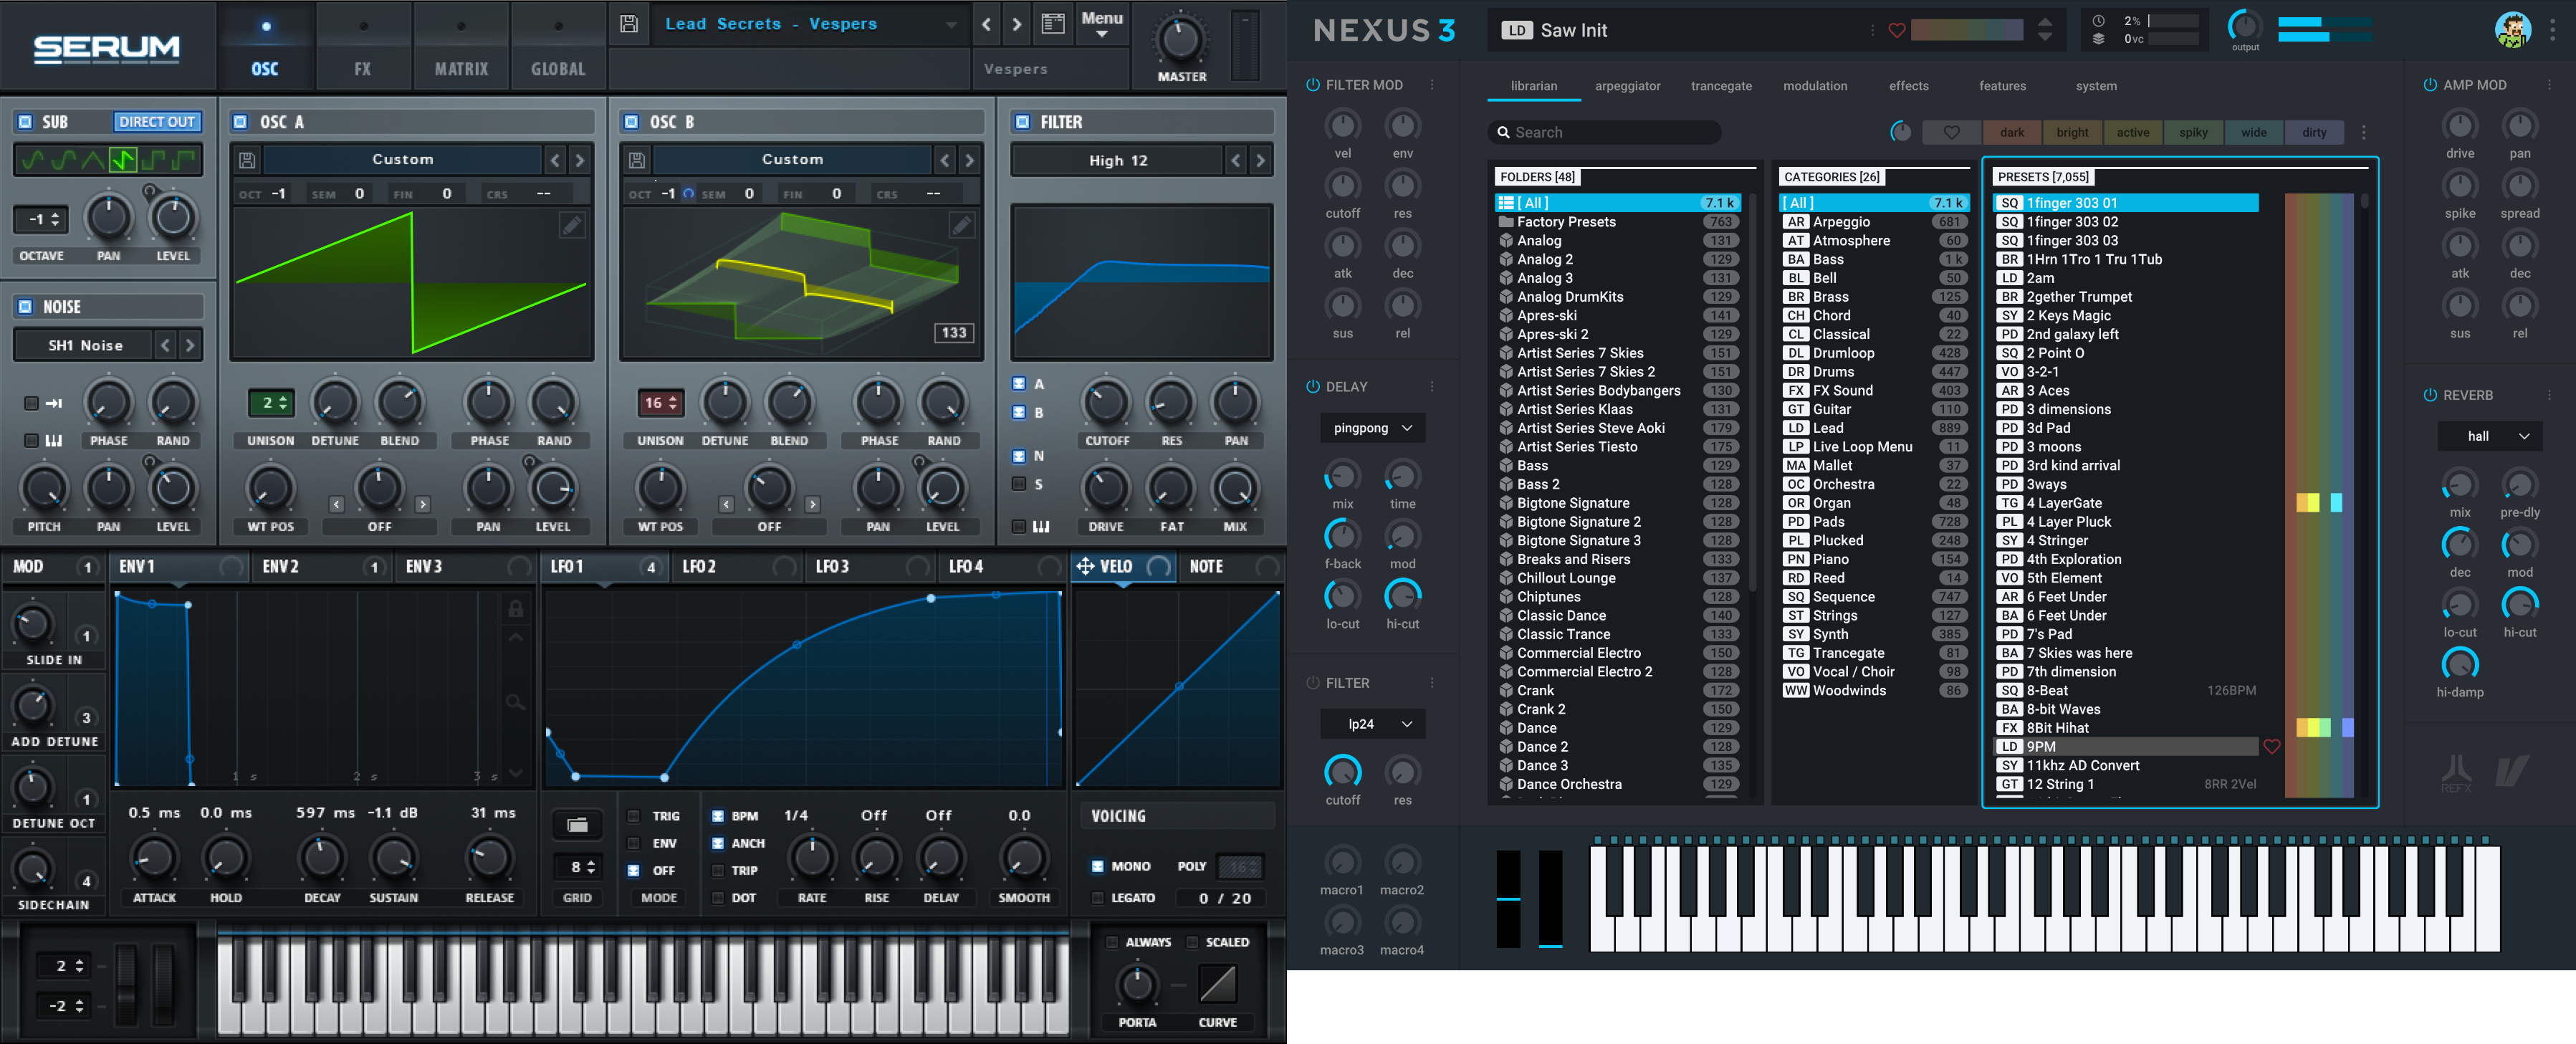The image size is (2576, 1044).
Task: Open the OSC A waveform editor pencil
Action: 571,226
